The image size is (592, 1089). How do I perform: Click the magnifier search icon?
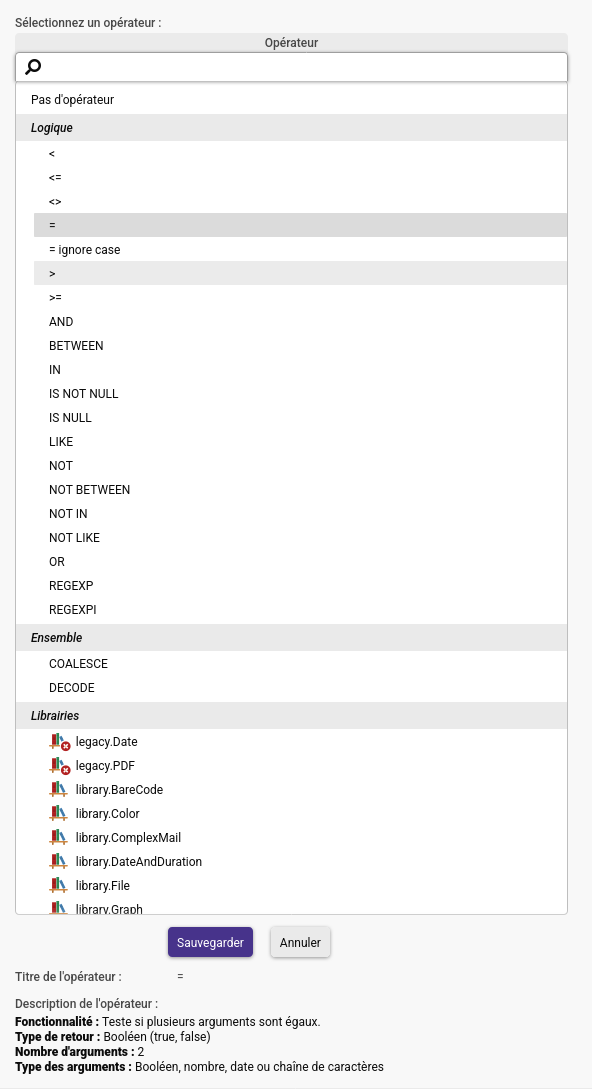[x=33, y=67]
